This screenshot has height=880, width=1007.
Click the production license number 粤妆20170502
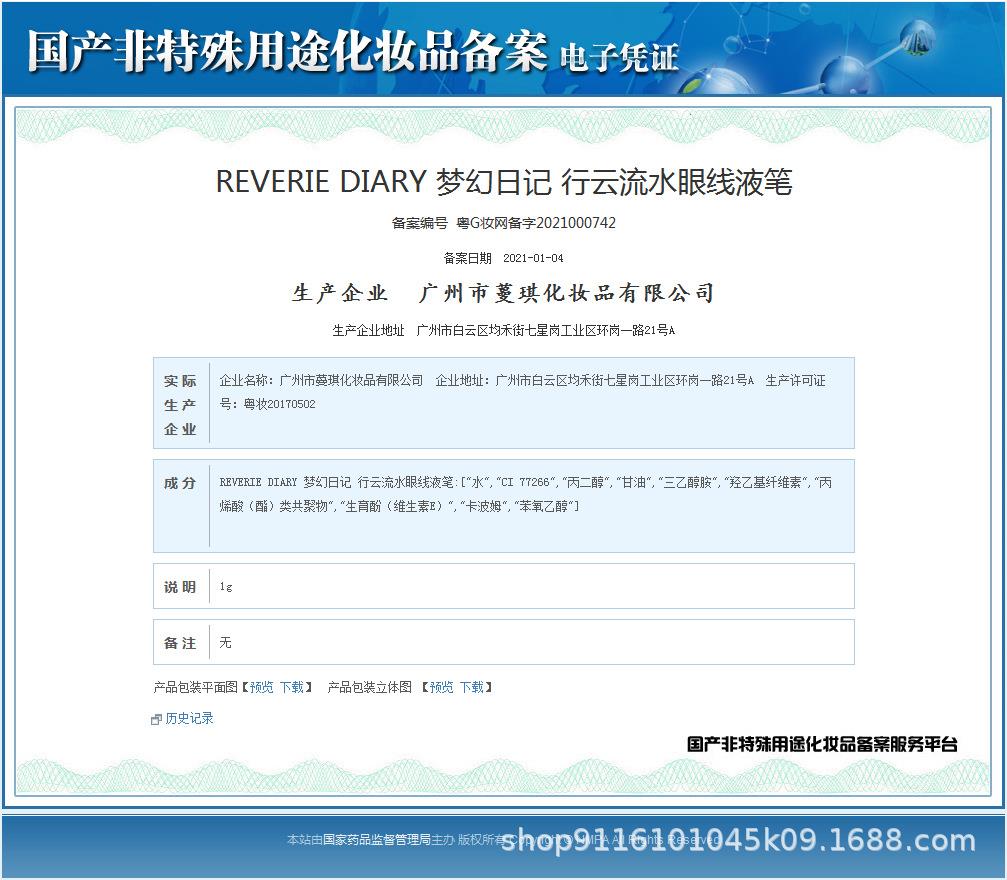pyautogui.click(x=279, y=404)
